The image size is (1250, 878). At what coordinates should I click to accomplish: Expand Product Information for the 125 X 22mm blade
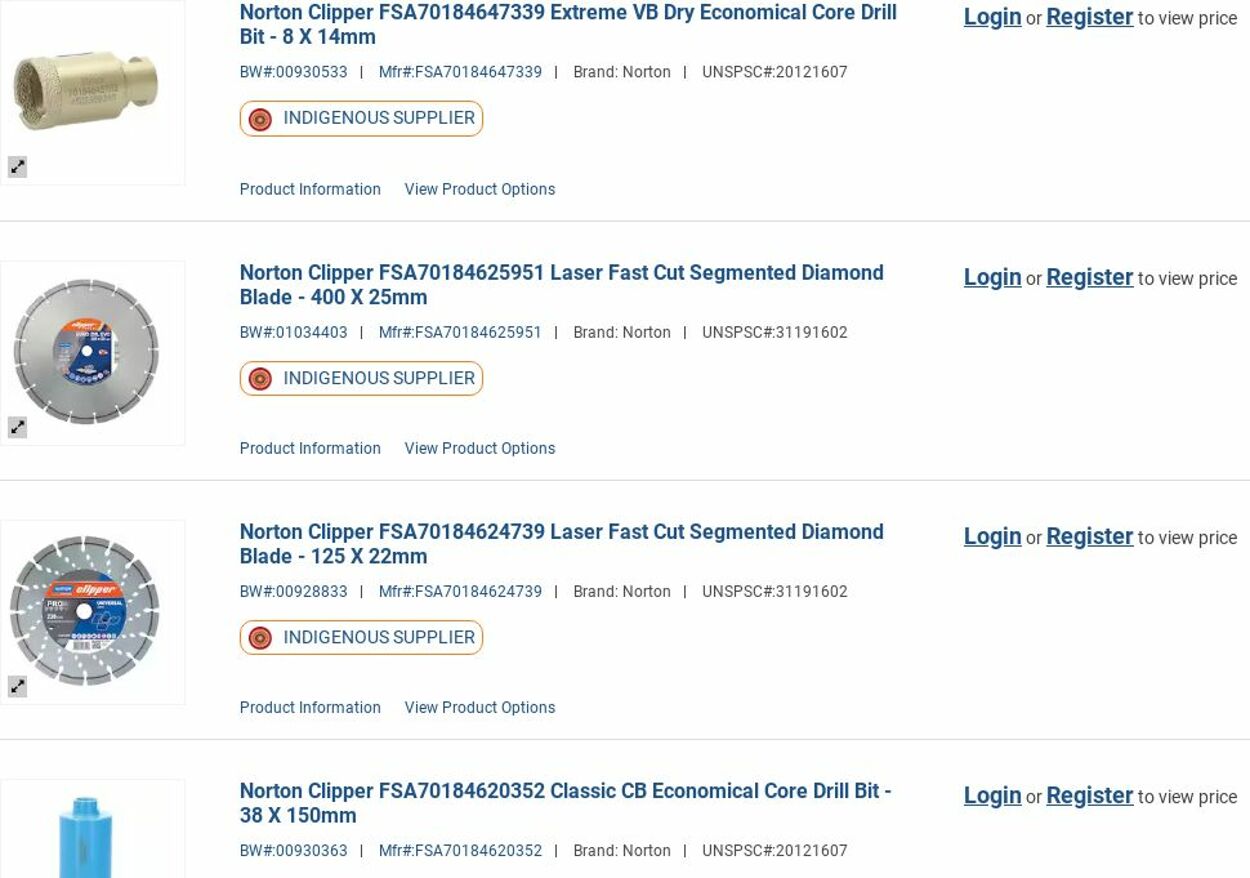tap(310, 707)
